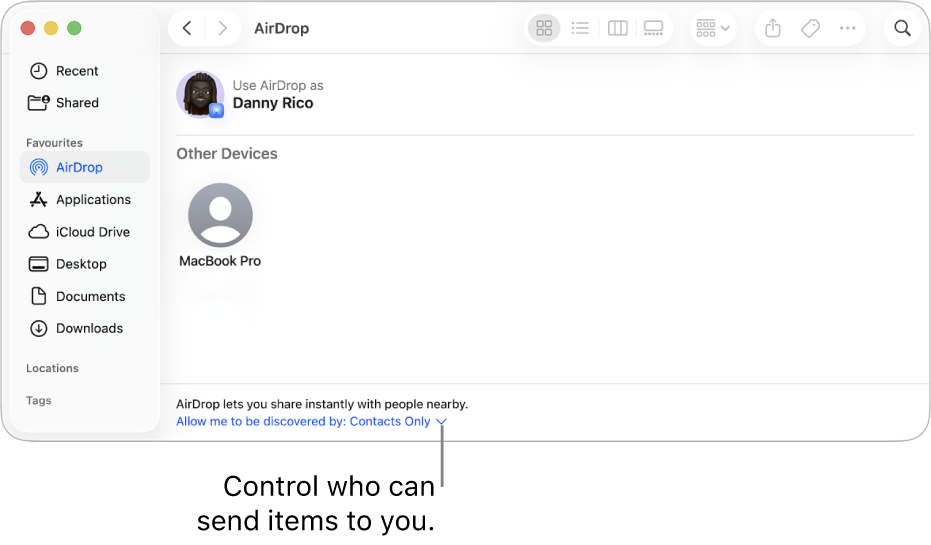Go back with the left chevron button

[x=187, y=28]
